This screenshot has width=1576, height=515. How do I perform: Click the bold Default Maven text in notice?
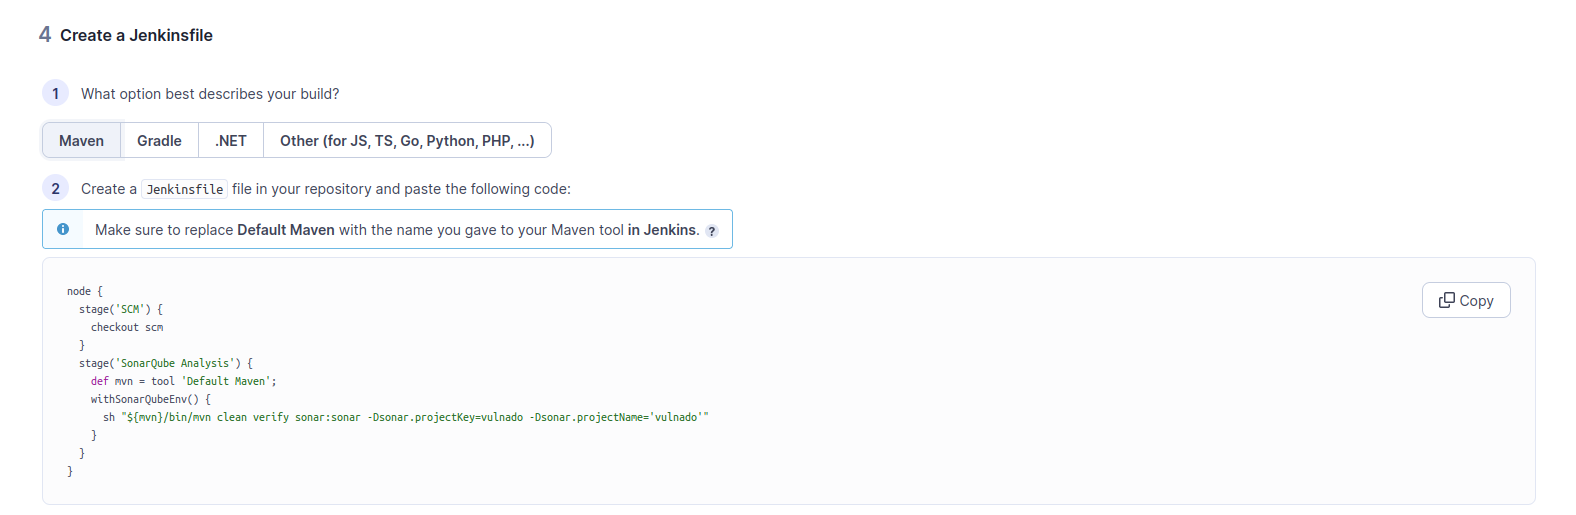[286, 230]
